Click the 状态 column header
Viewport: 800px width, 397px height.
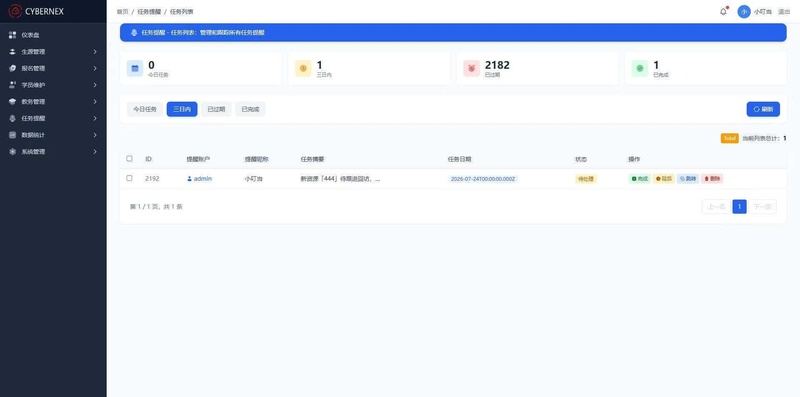pyautogui.click(x=581, y=159)
